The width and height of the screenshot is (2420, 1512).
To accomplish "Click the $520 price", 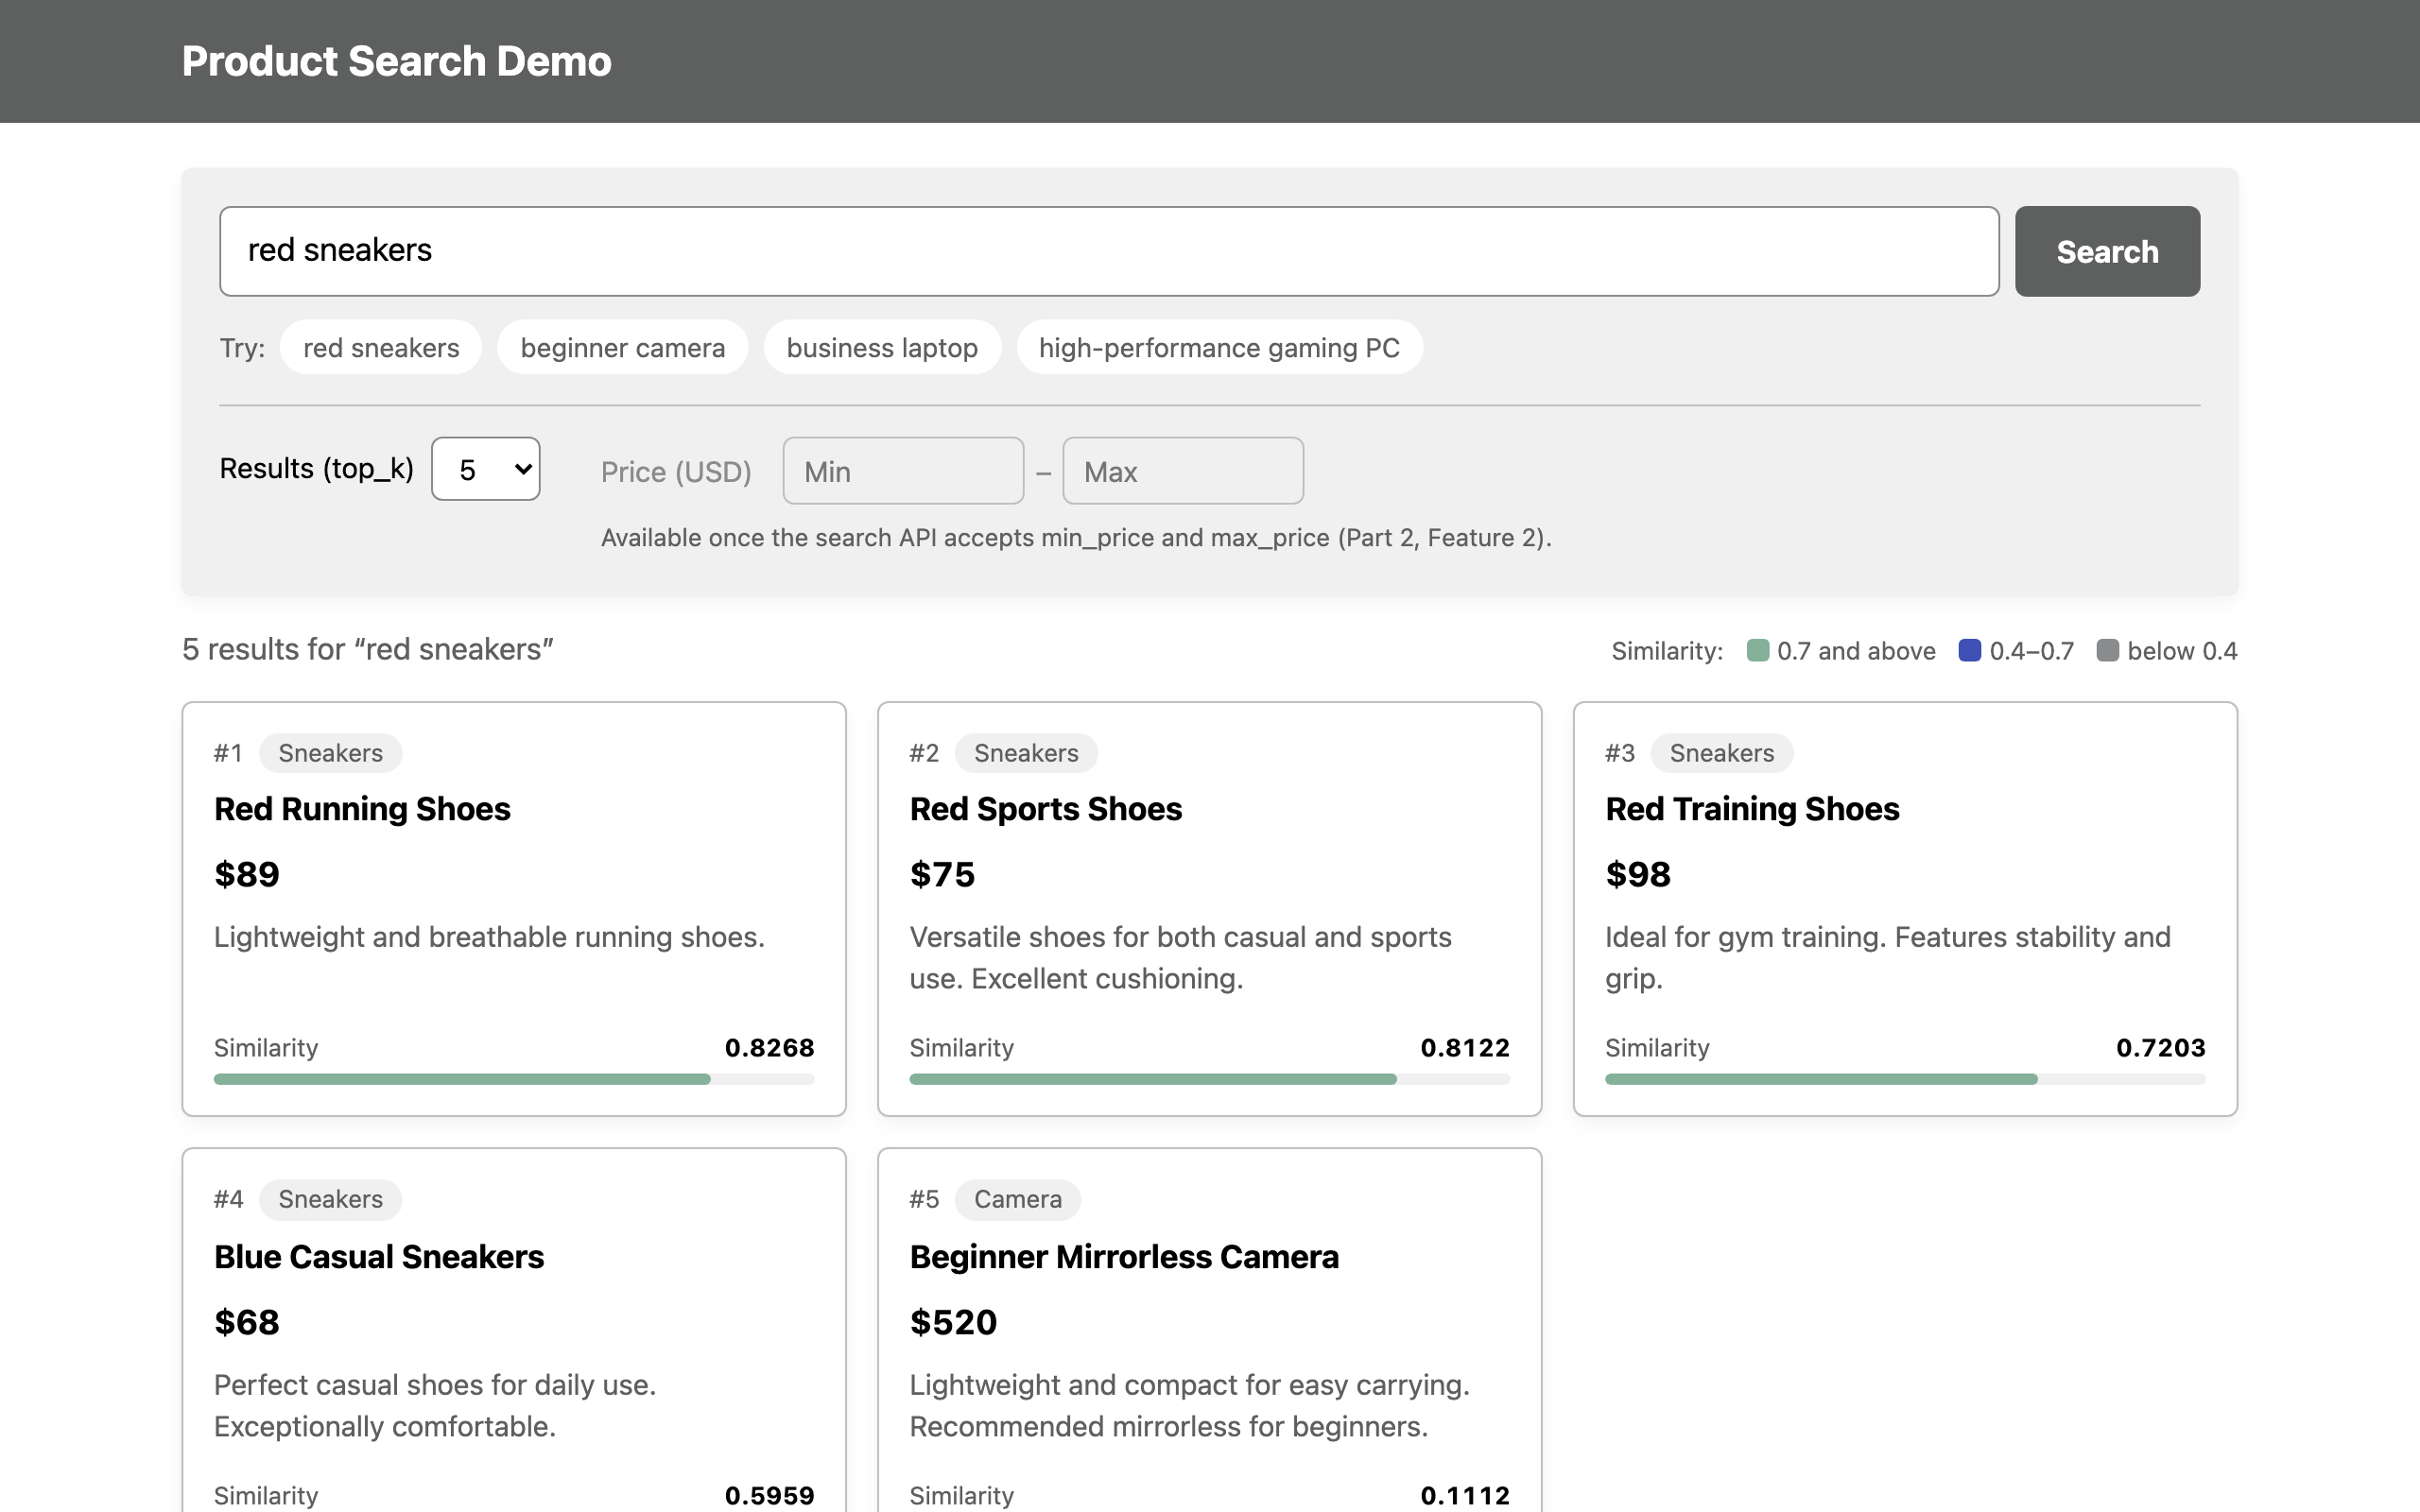I will pos(953,1322).
